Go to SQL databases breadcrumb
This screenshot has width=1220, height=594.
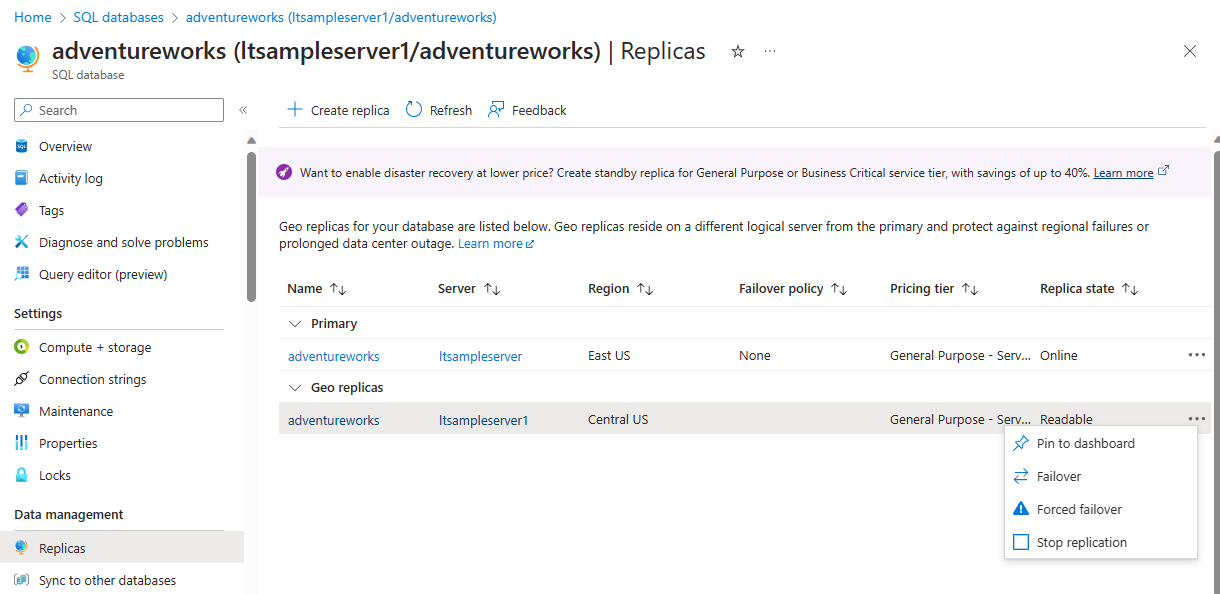point(118,17)
